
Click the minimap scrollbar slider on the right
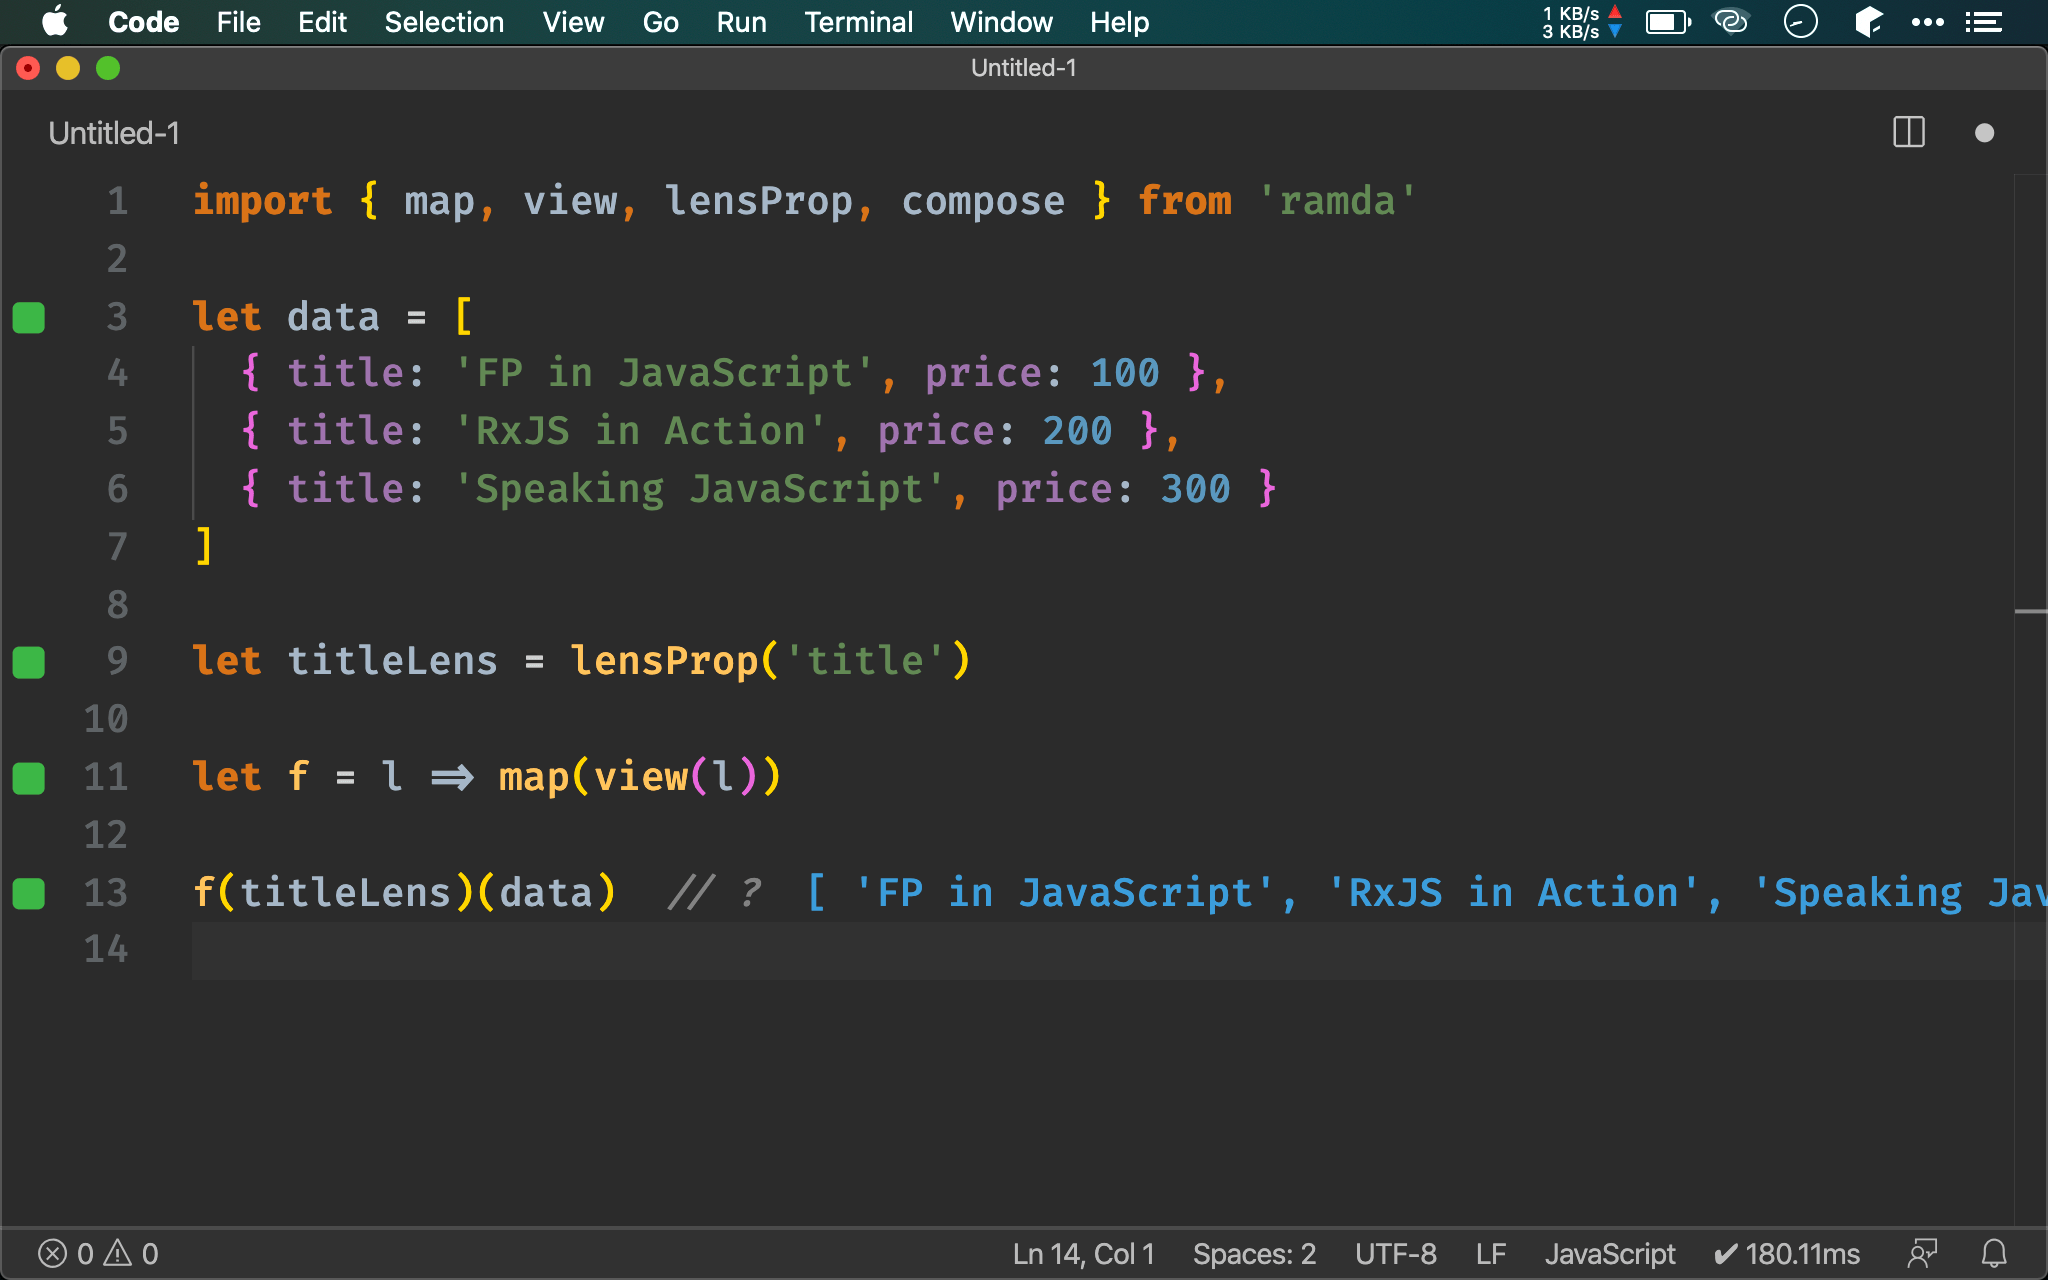[2030, 610]
